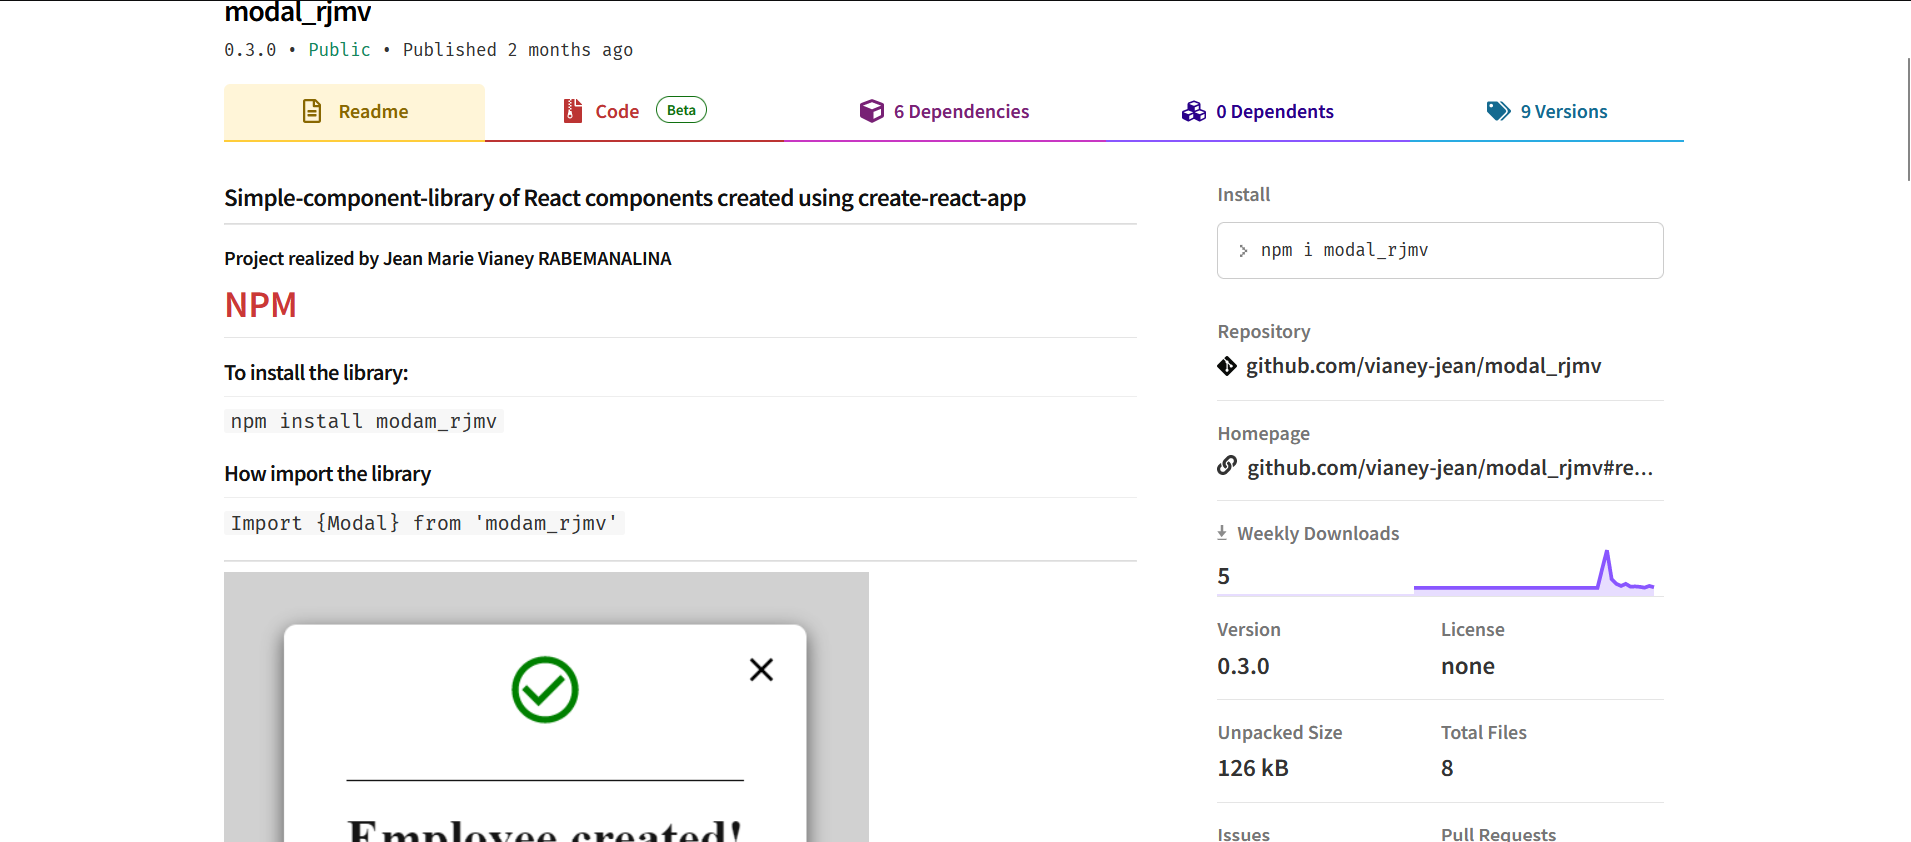Viewport: 1911px width, 842px height.
Task: Click the 'npm install modam_rjmv' code snippet
Action: pos(364,422)
